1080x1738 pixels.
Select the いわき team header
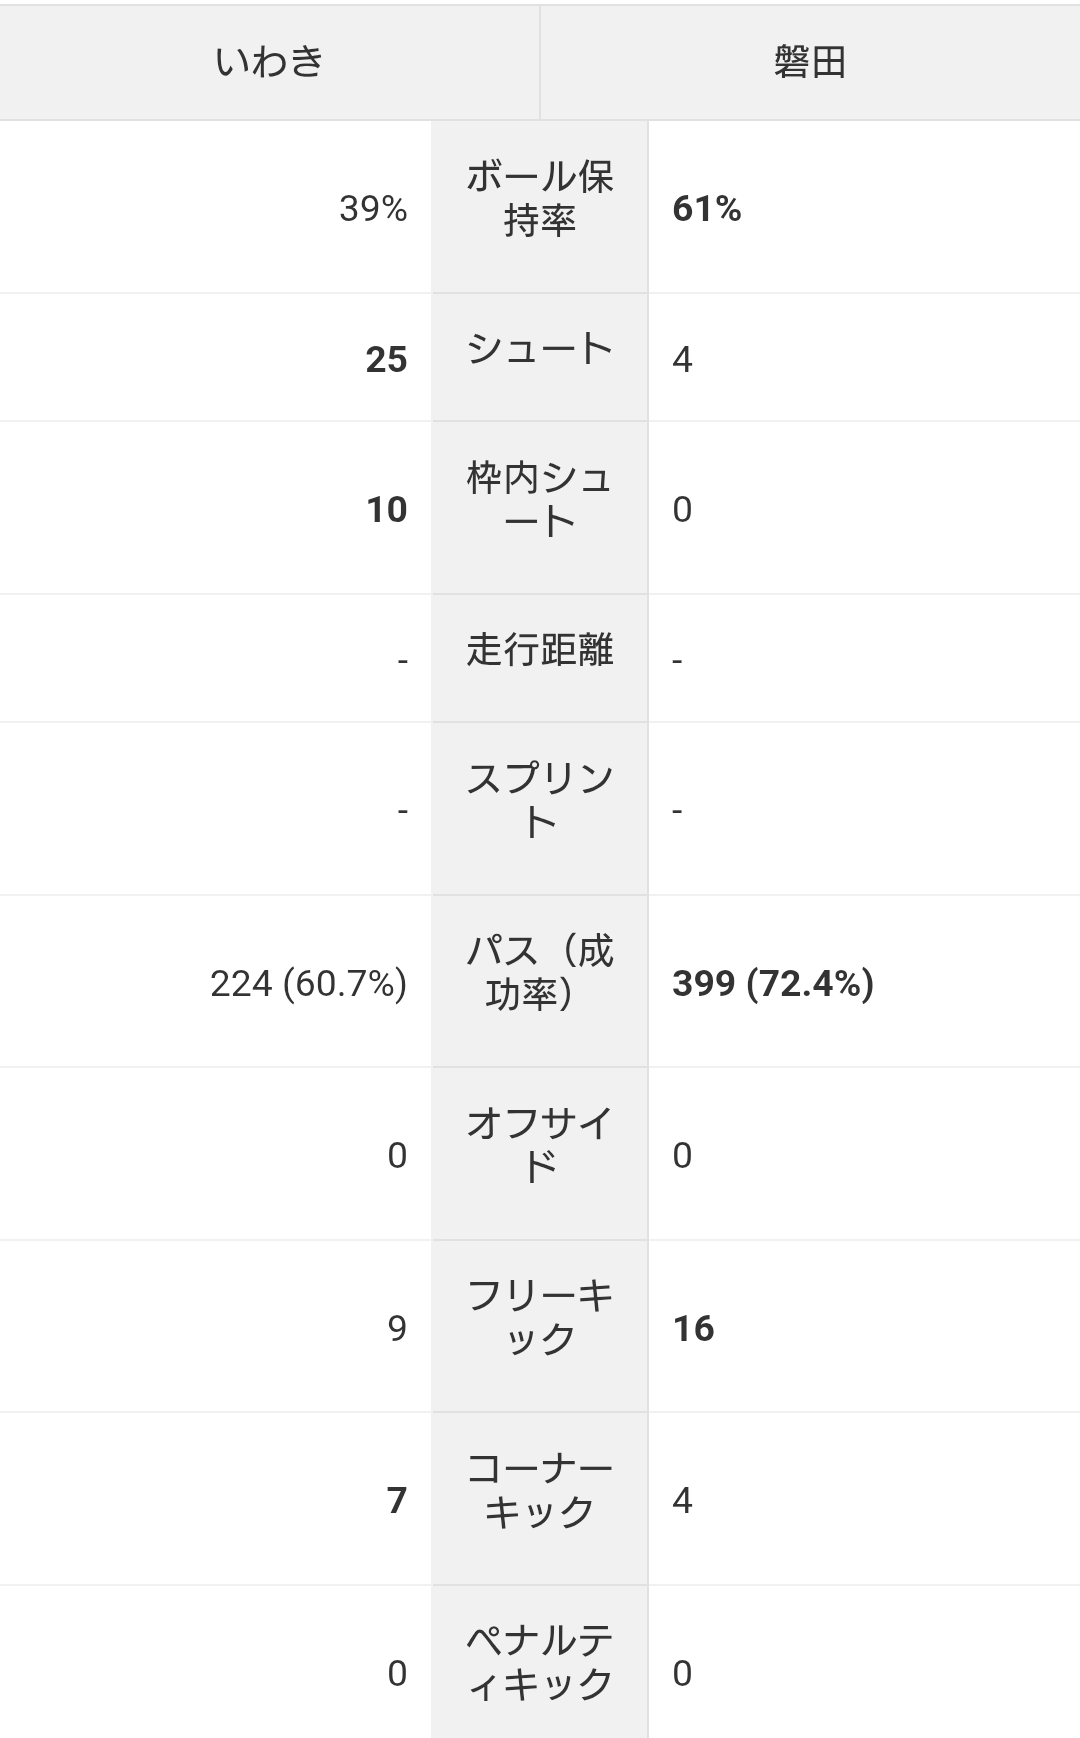[270, 62]
